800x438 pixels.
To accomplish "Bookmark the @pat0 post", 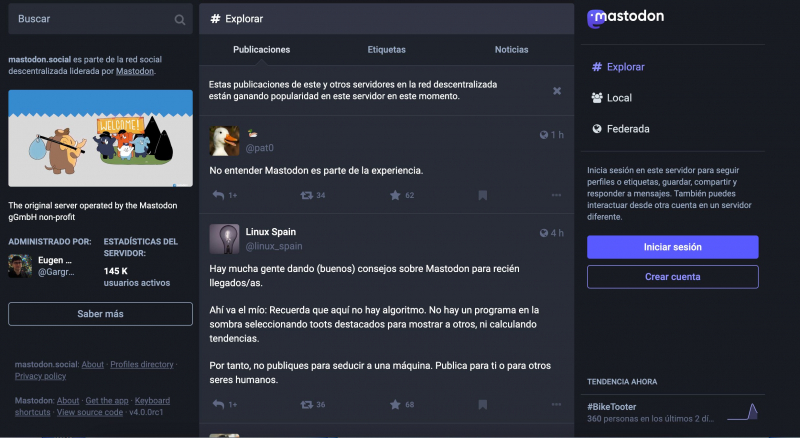I will click(482, 195).
